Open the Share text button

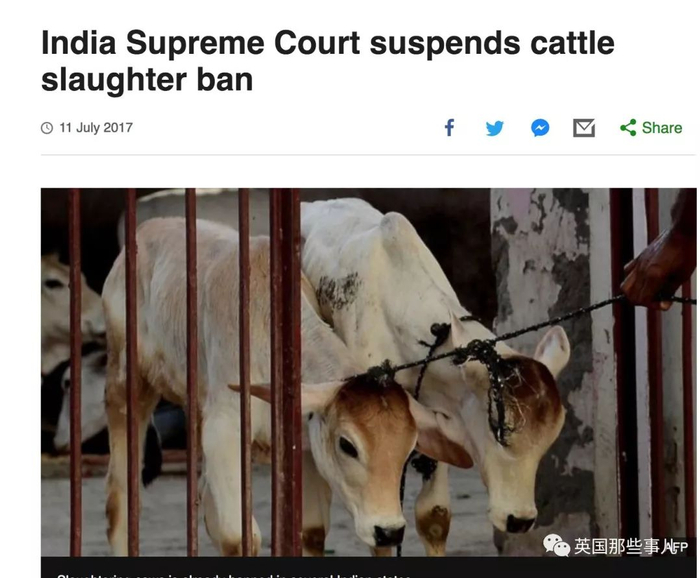coord(662,128)
